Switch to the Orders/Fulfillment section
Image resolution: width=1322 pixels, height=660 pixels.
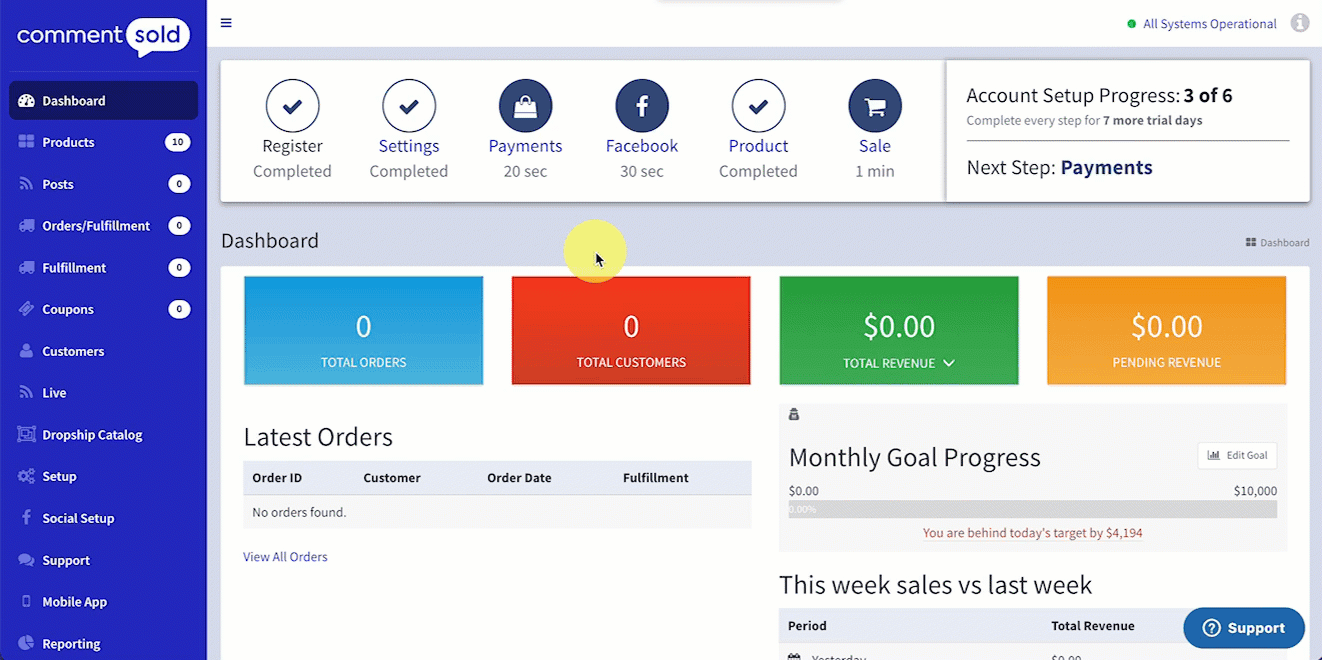(x=97, y=225)
